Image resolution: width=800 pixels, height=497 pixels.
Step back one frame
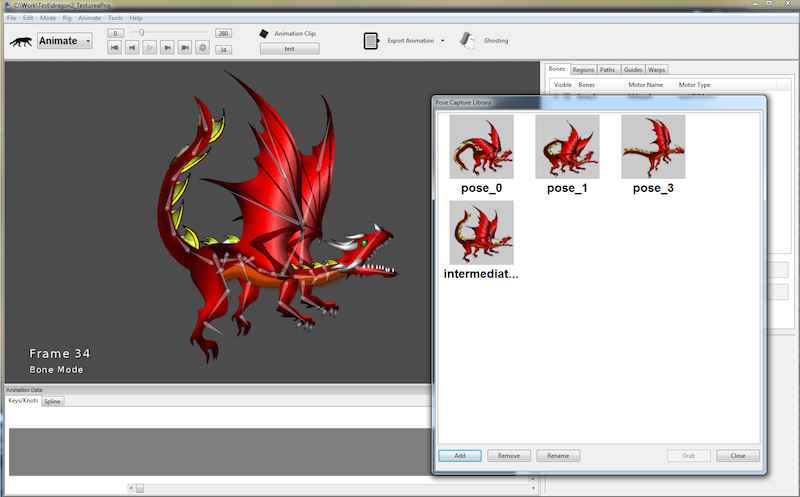(132, 47)
